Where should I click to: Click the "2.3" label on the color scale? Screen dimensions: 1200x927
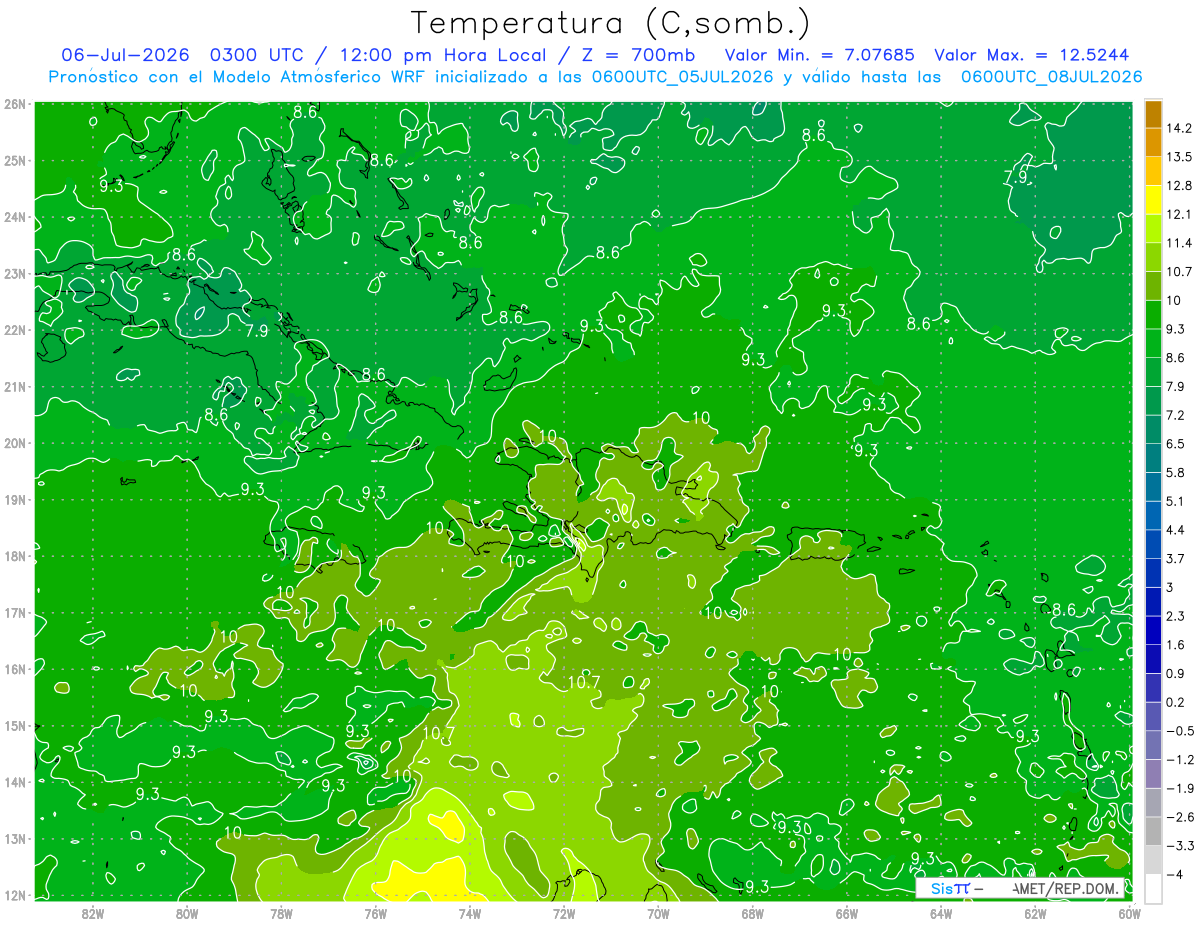(x=1176, y=616)
